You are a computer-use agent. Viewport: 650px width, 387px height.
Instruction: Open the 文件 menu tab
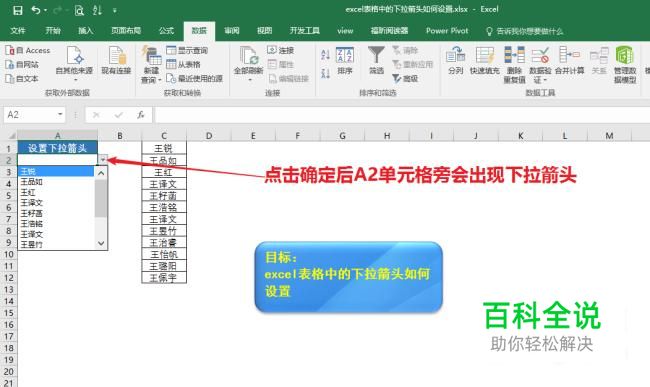tap(18, 31)
